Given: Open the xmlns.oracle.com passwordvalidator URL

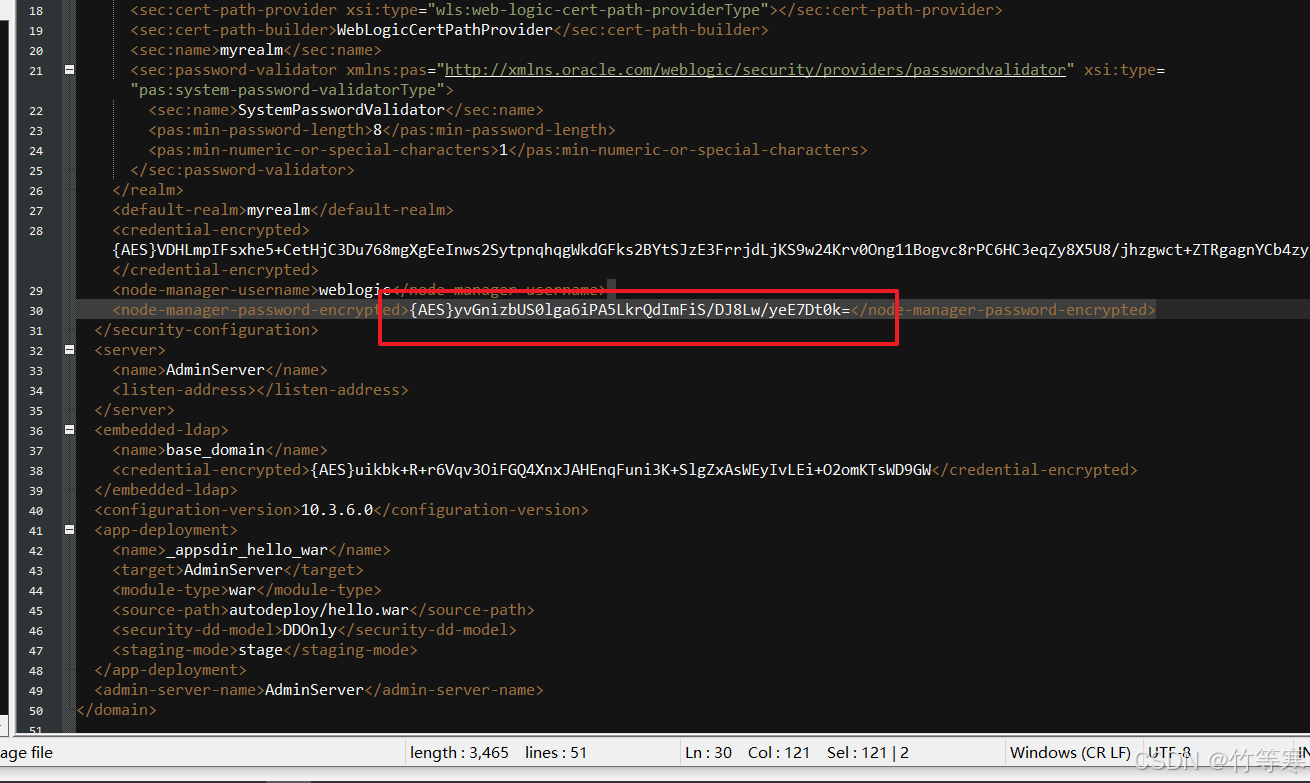Looking at the screenshot, I should click(755, 70).
